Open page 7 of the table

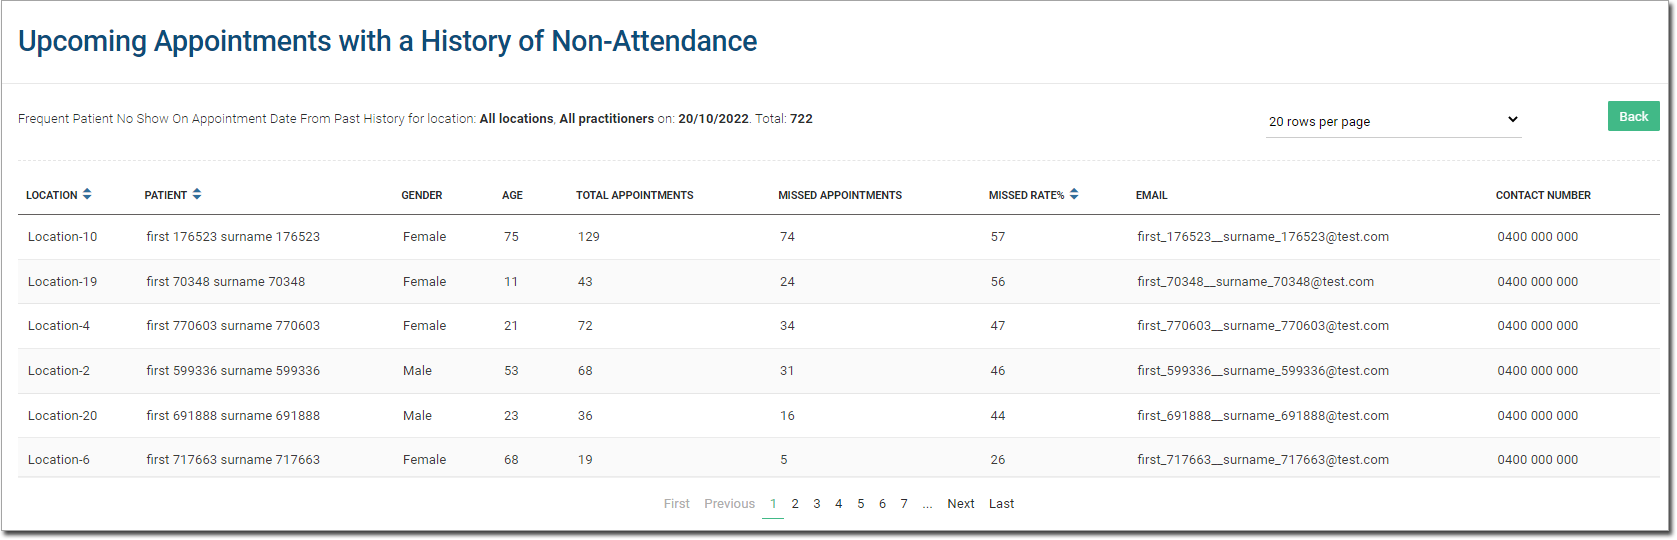click(x=904, y=504)
